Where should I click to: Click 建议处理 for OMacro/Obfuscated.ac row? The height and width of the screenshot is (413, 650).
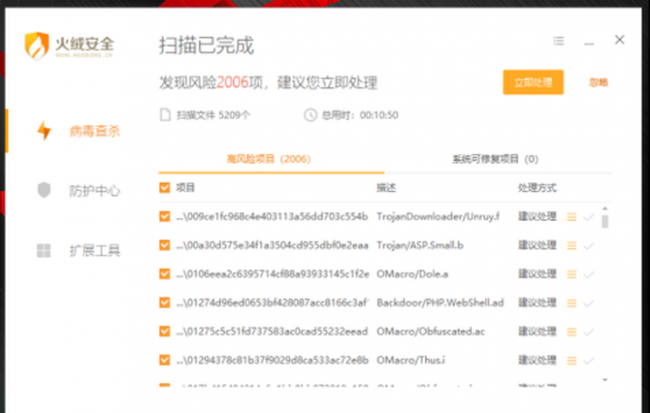537,331
